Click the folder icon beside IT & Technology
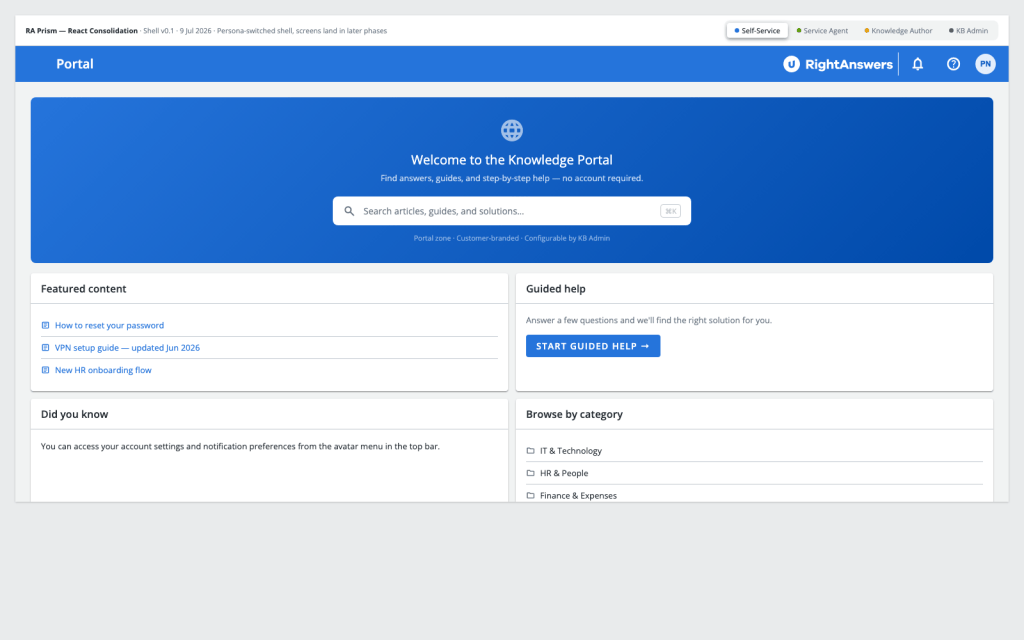Image resolution: width=1024 pixels, height=640 pixels. tap(530, 451)
